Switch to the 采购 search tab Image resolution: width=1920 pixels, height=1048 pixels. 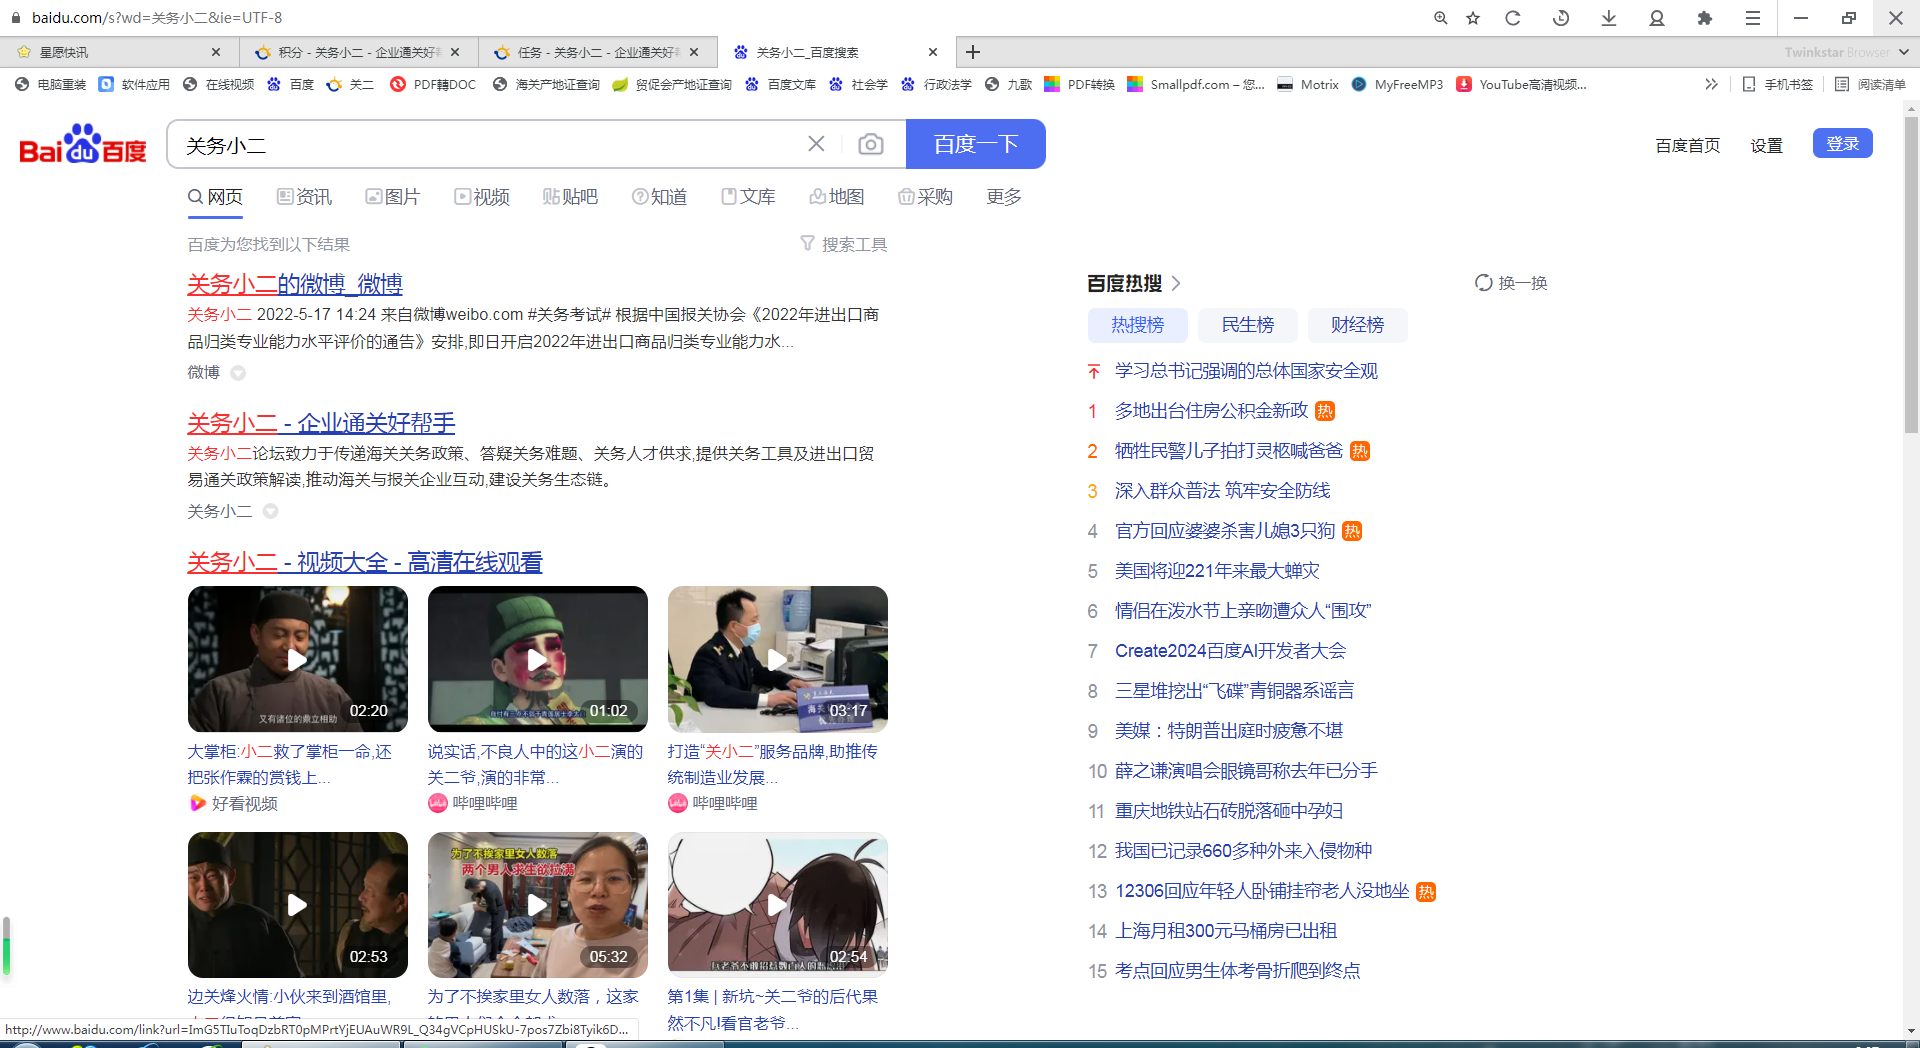click(925, 197)
